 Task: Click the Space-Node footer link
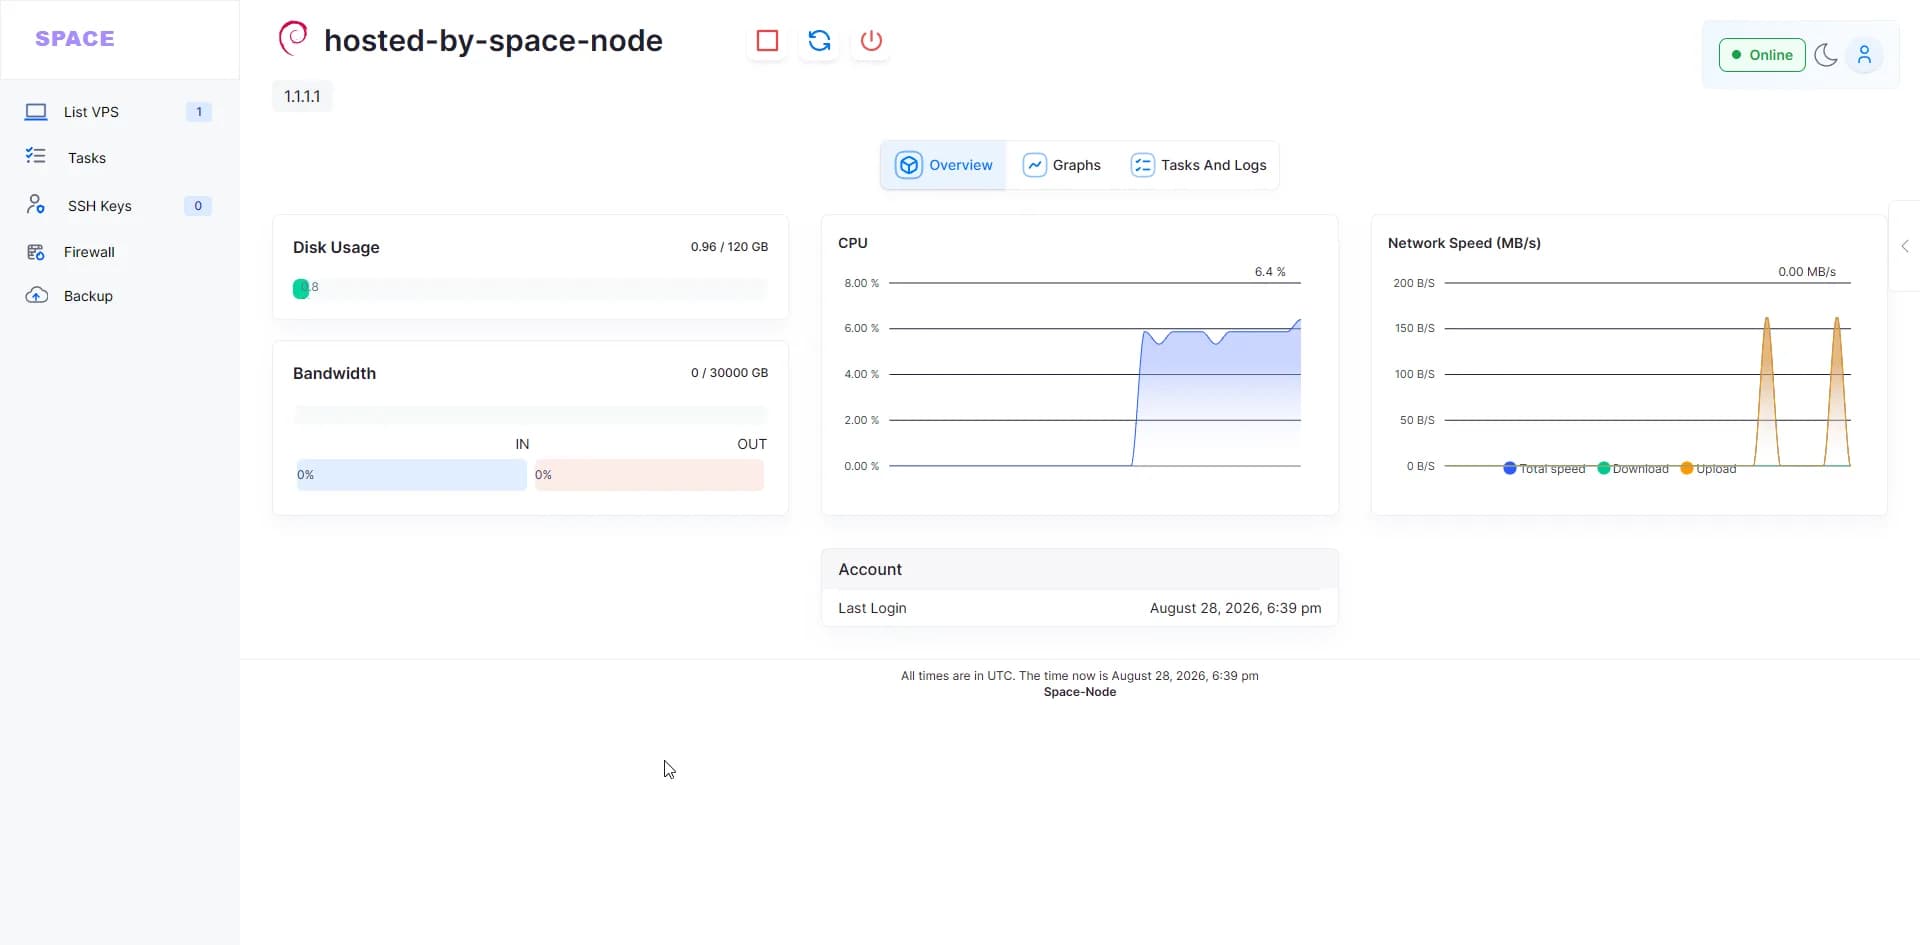(x=1079, y=692)
